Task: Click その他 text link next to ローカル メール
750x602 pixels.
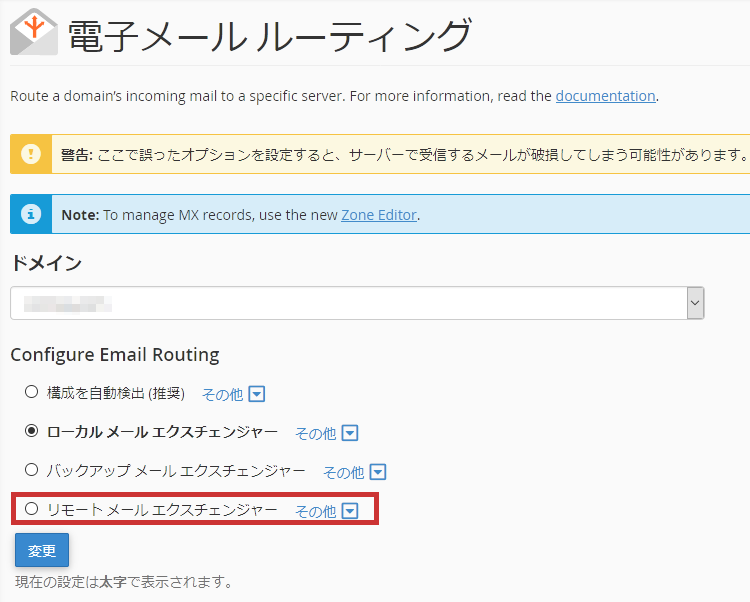Action: pos(315,433)
